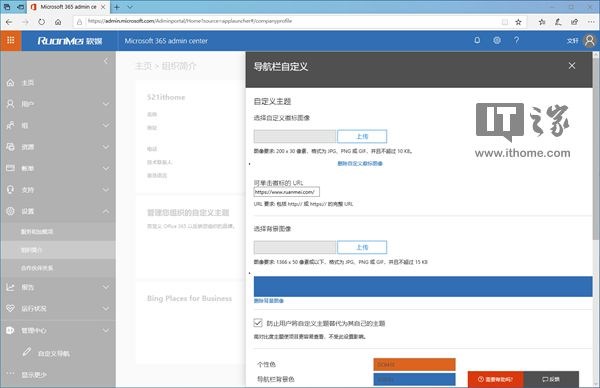Select the Microsoft 365 admin center browser tab
Image resolution: width=600 pixels, height=388 pixels.
[68, 7]
